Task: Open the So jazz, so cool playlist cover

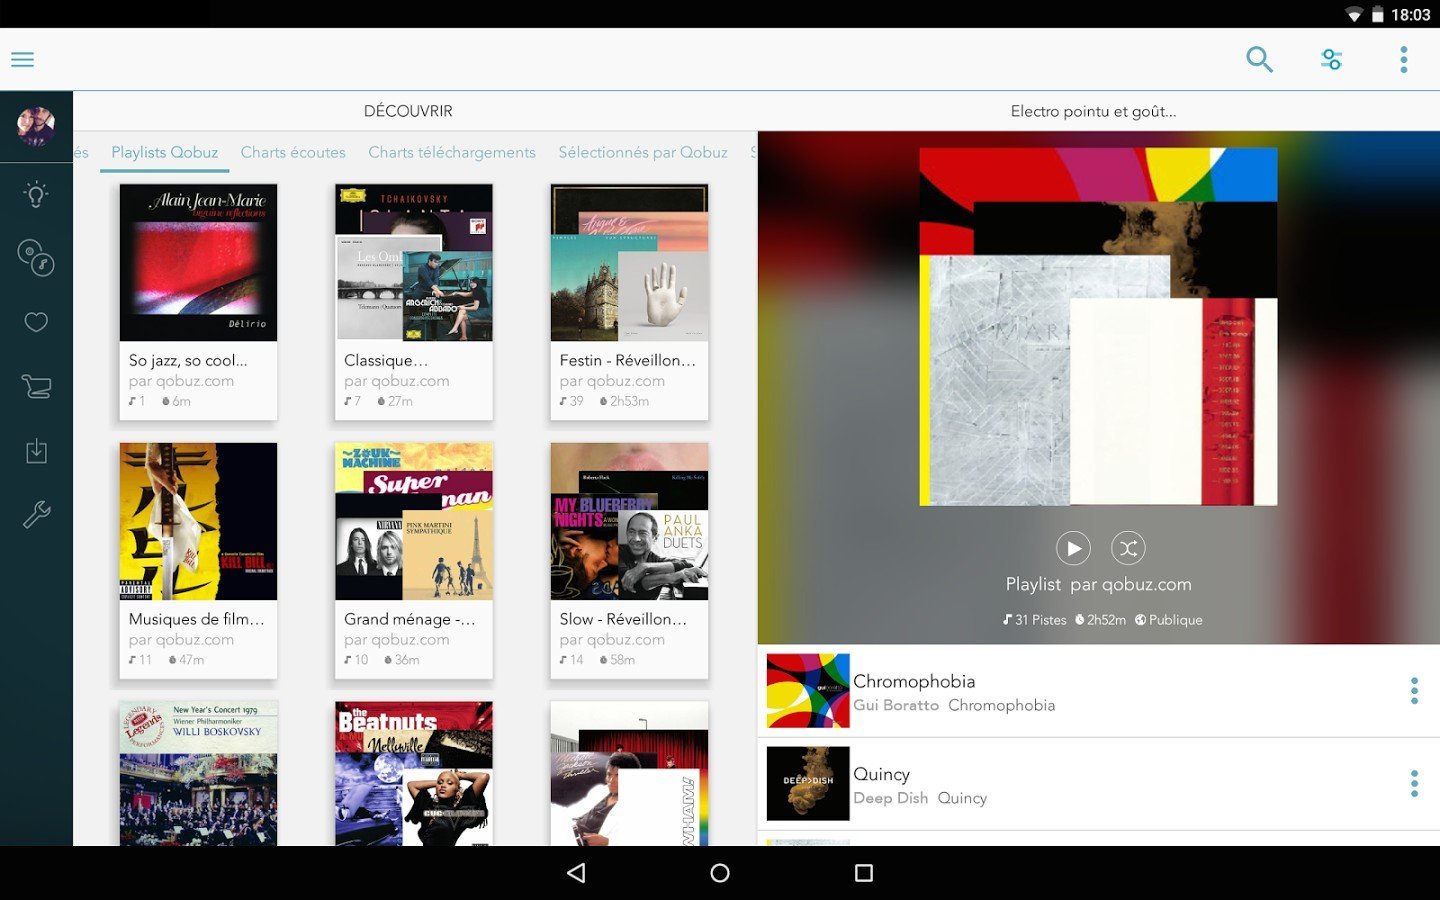Action: coord(198,262)
